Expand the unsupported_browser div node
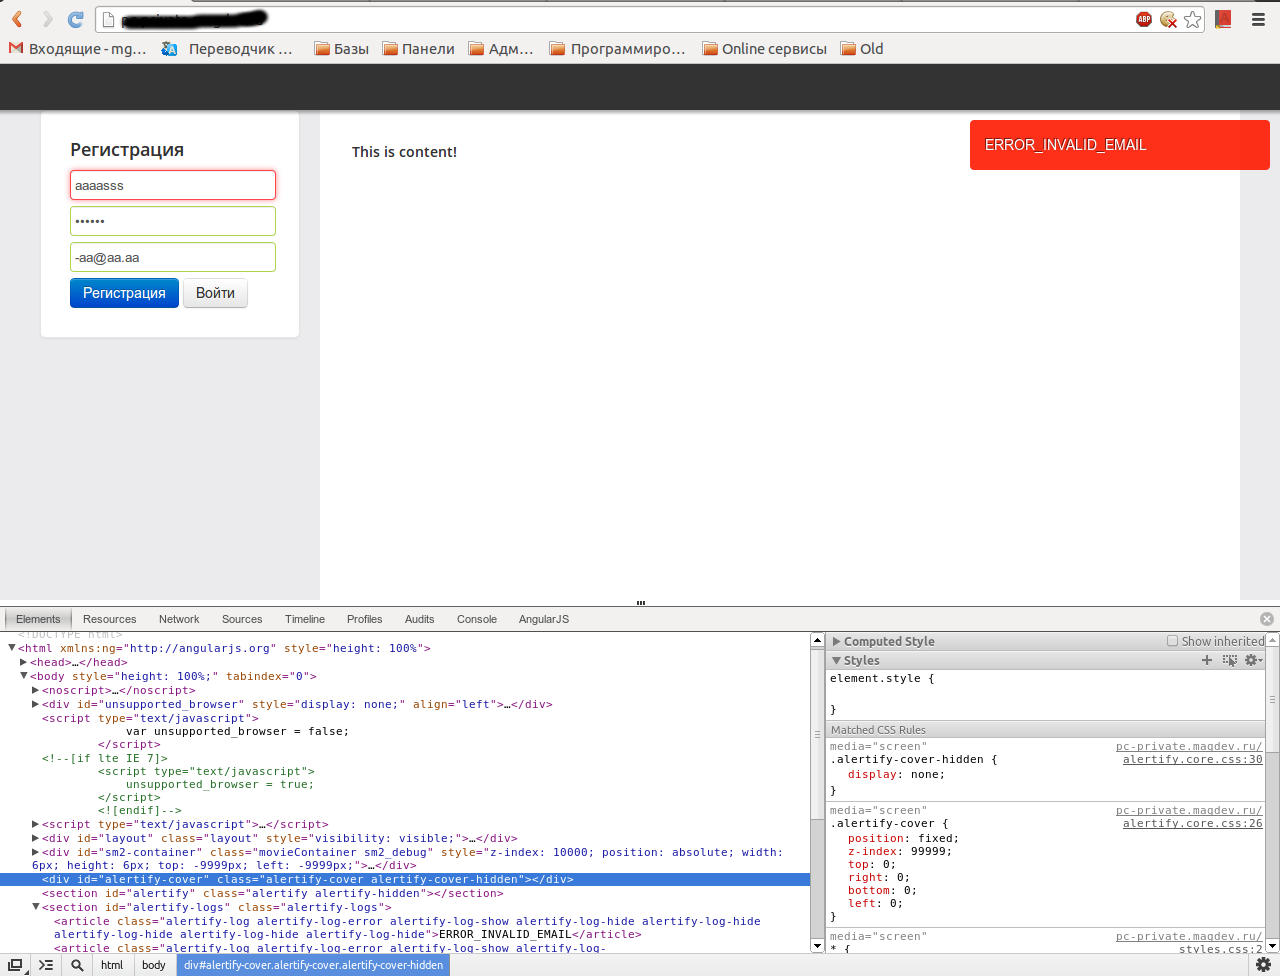 [x=36, y=704]
